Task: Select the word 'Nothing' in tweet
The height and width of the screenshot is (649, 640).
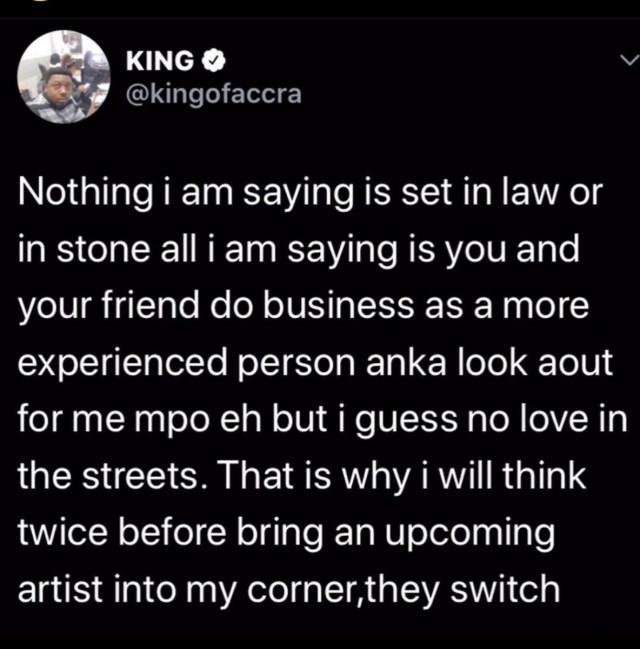Action: pos(85,194)
